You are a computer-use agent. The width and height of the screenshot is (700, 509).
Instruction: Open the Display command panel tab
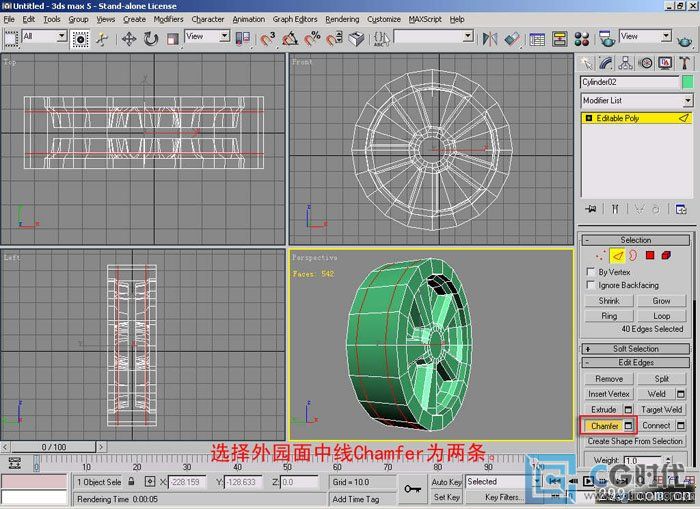coord(665,63)
